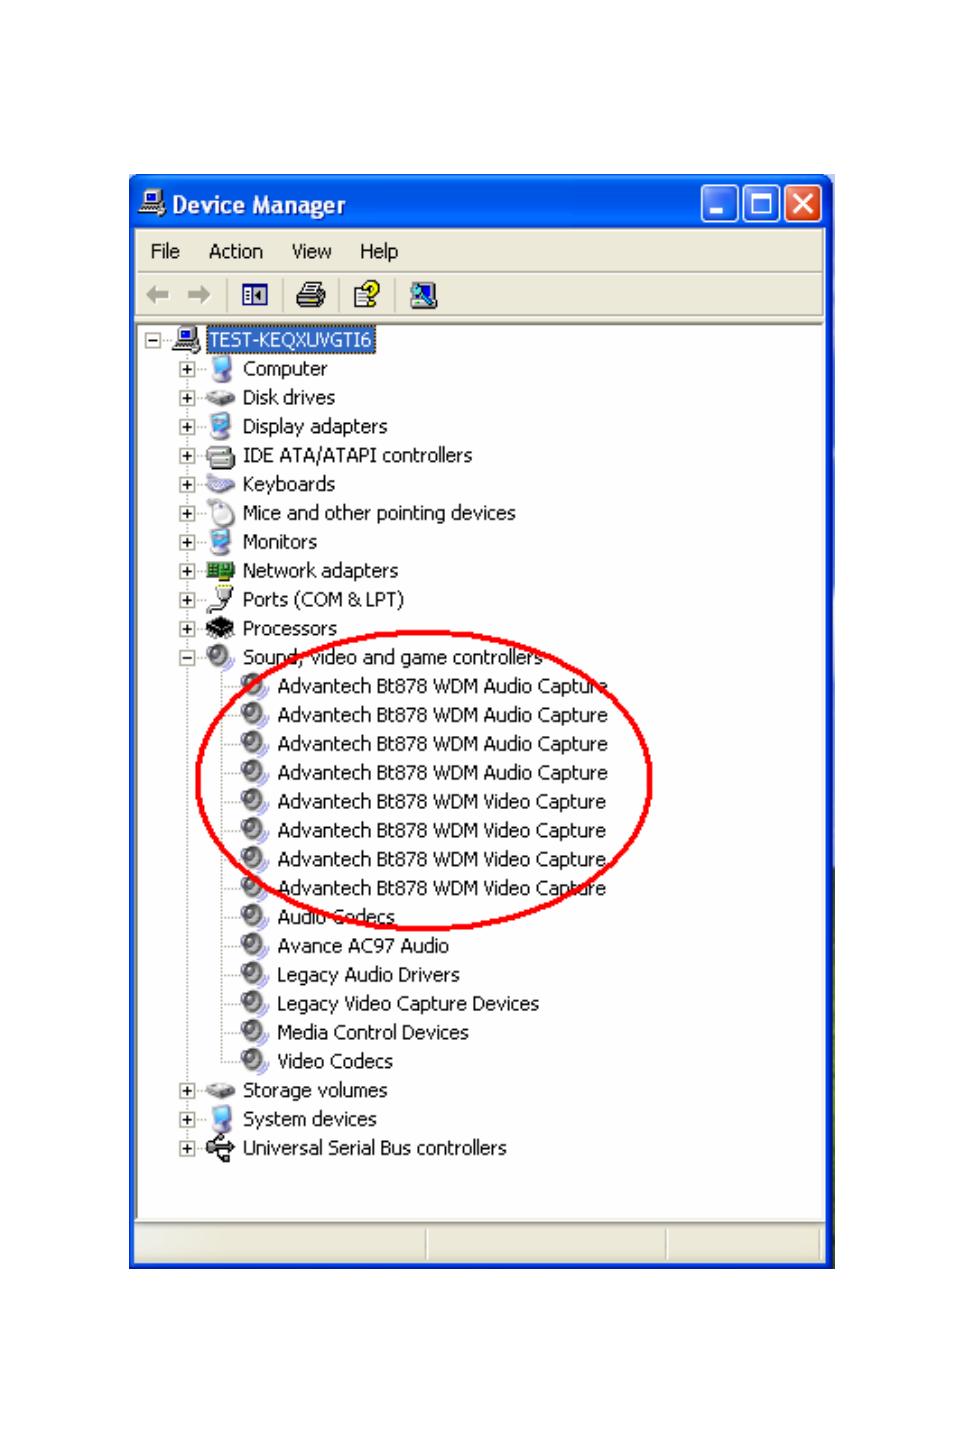Select Media Control Devices
954x1430 pixels.
coord(373,1033)
